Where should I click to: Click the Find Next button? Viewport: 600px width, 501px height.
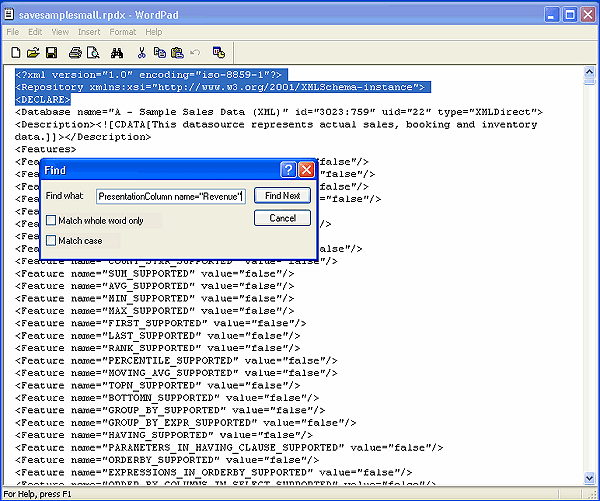(x=282, y=196)
